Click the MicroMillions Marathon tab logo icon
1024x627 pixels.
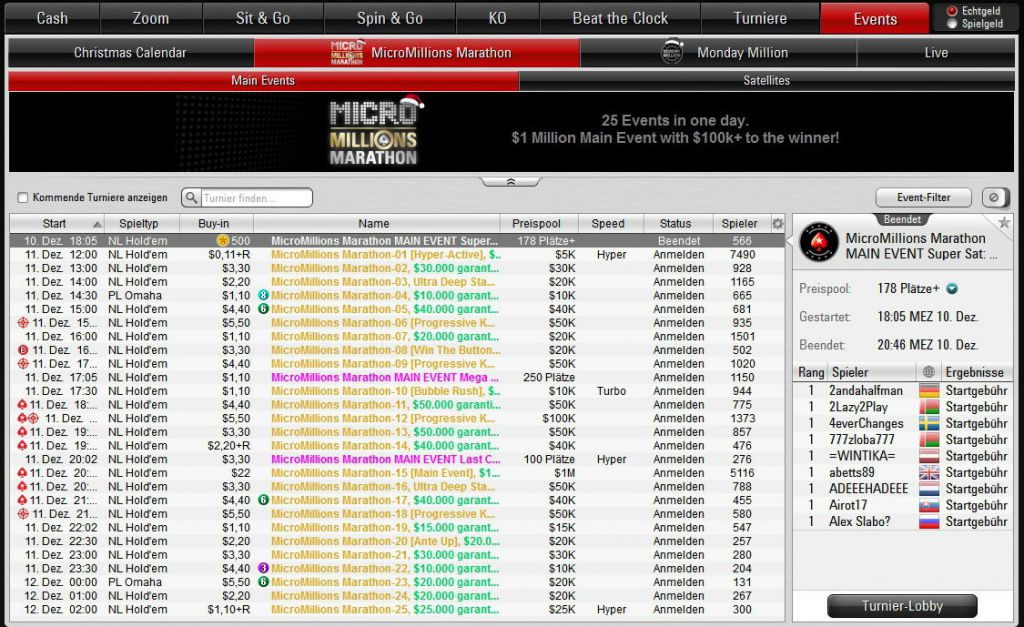coord(347,52)
